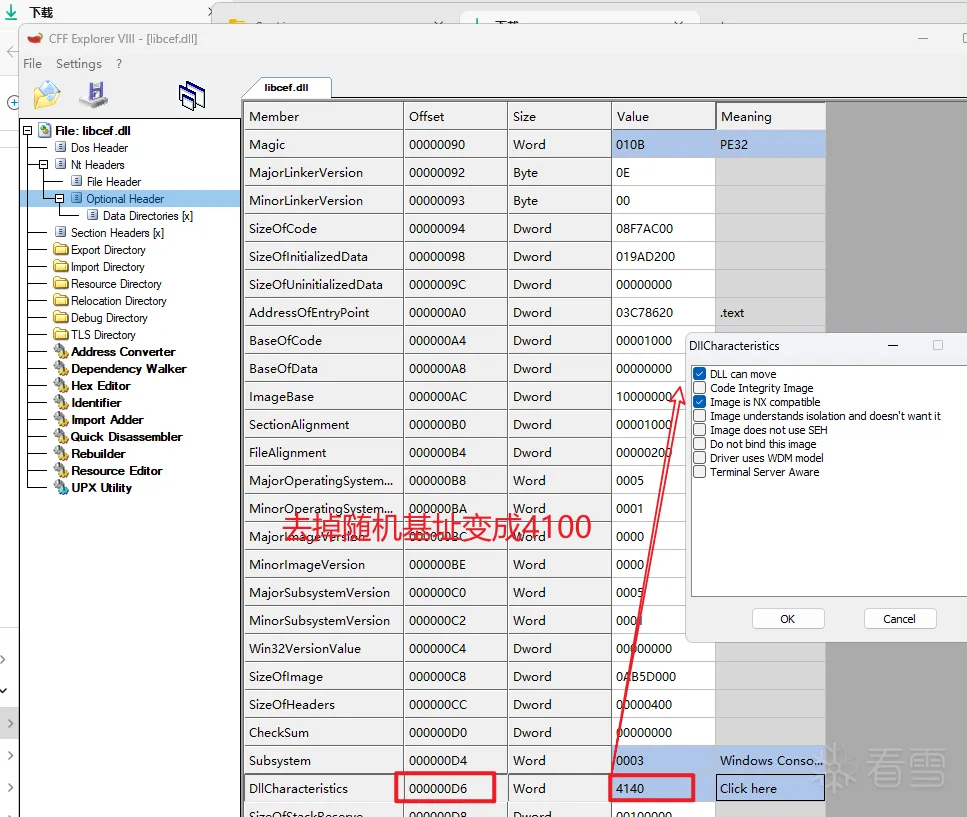
Task: Click the Value column header
Action: 663,116
